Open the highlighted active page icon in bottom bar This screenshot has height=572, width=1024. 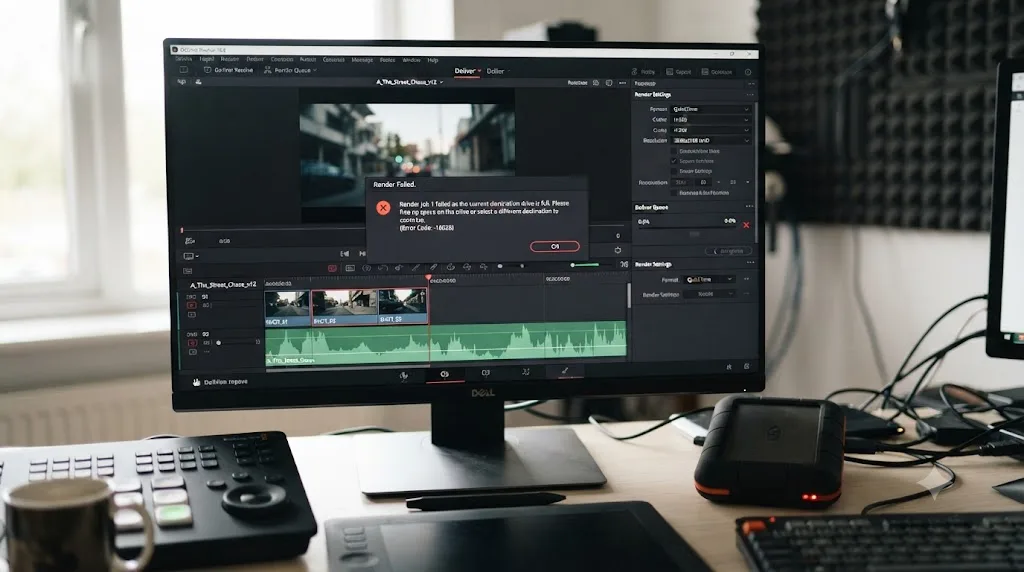[x=445, y=374]
